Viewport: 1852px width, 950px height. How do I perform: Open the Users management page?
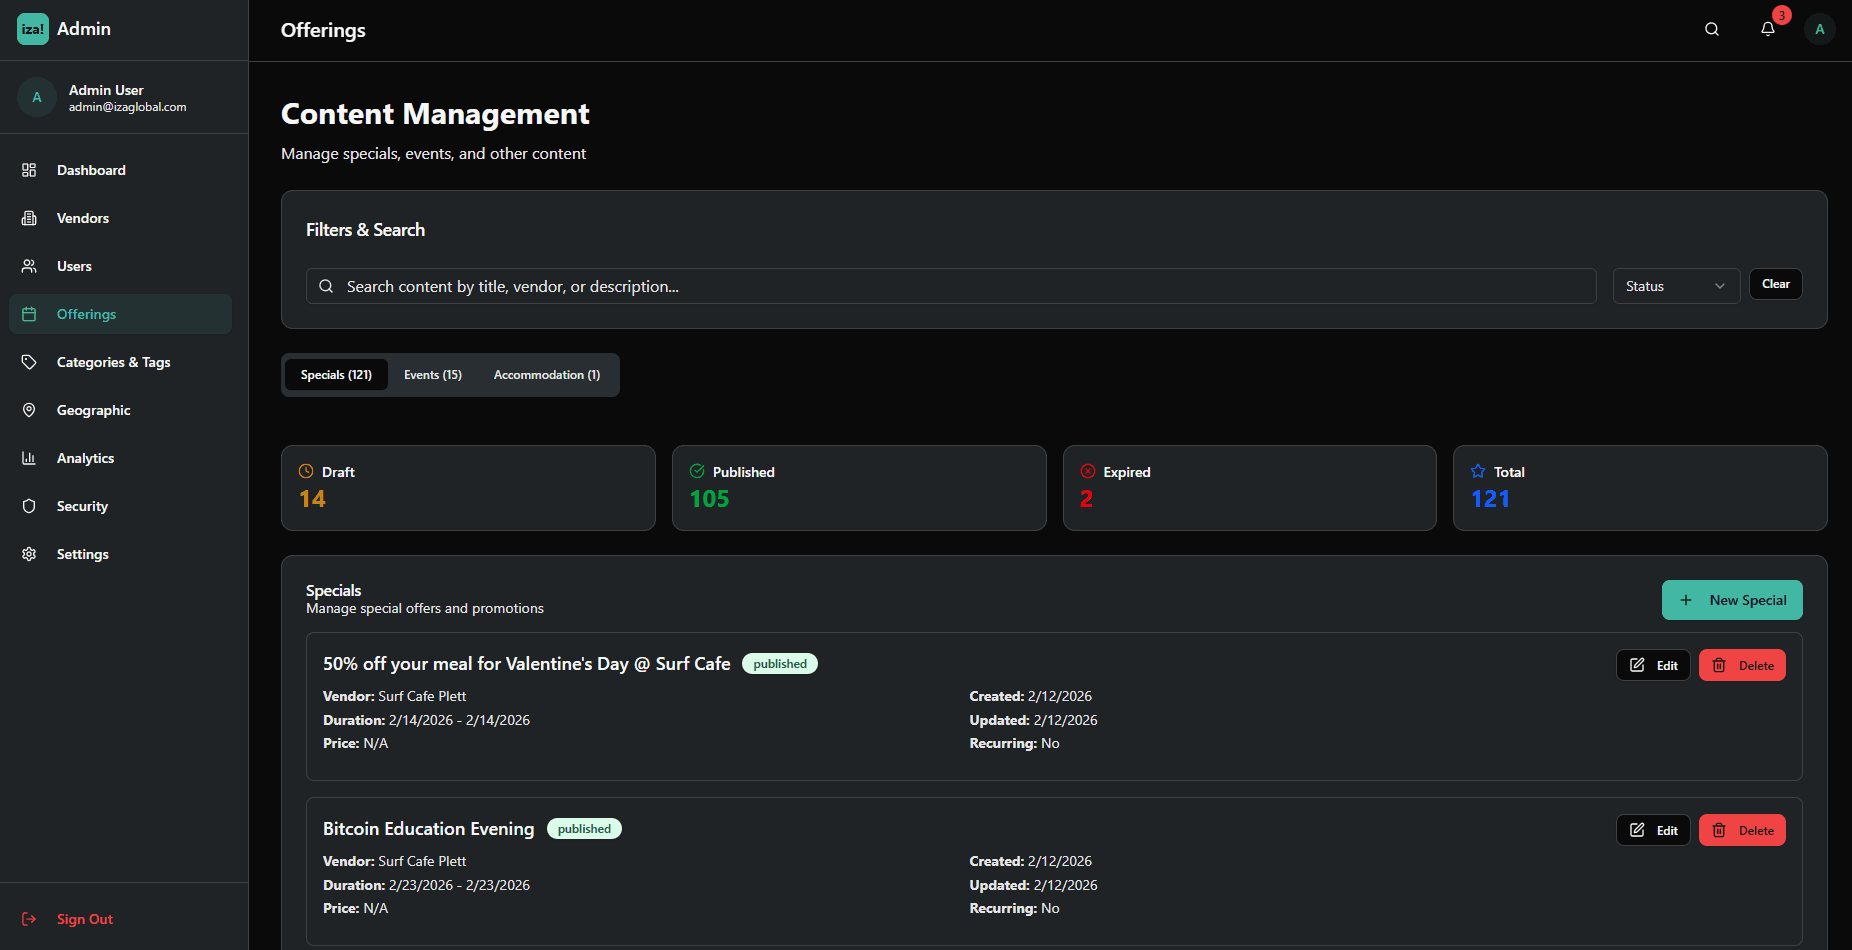(x=74, y=266)
